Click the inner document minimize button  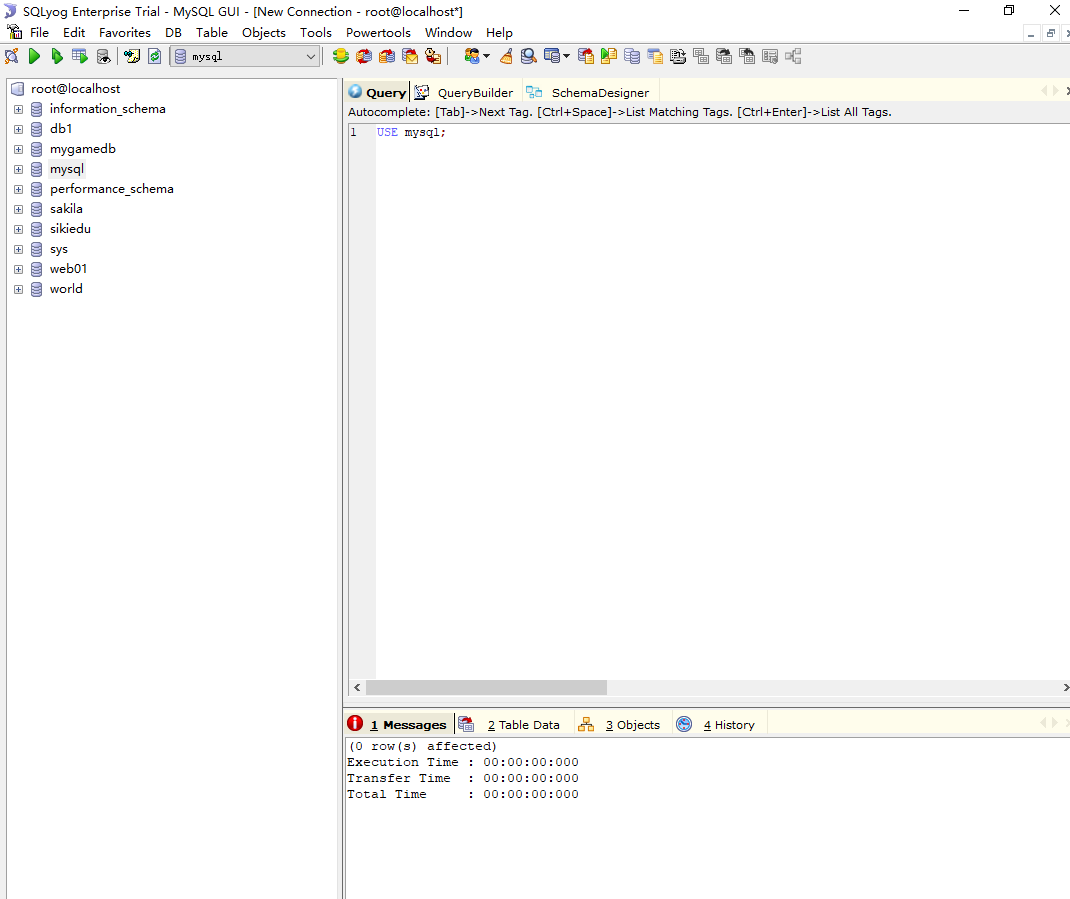(x=1031, y=33)
